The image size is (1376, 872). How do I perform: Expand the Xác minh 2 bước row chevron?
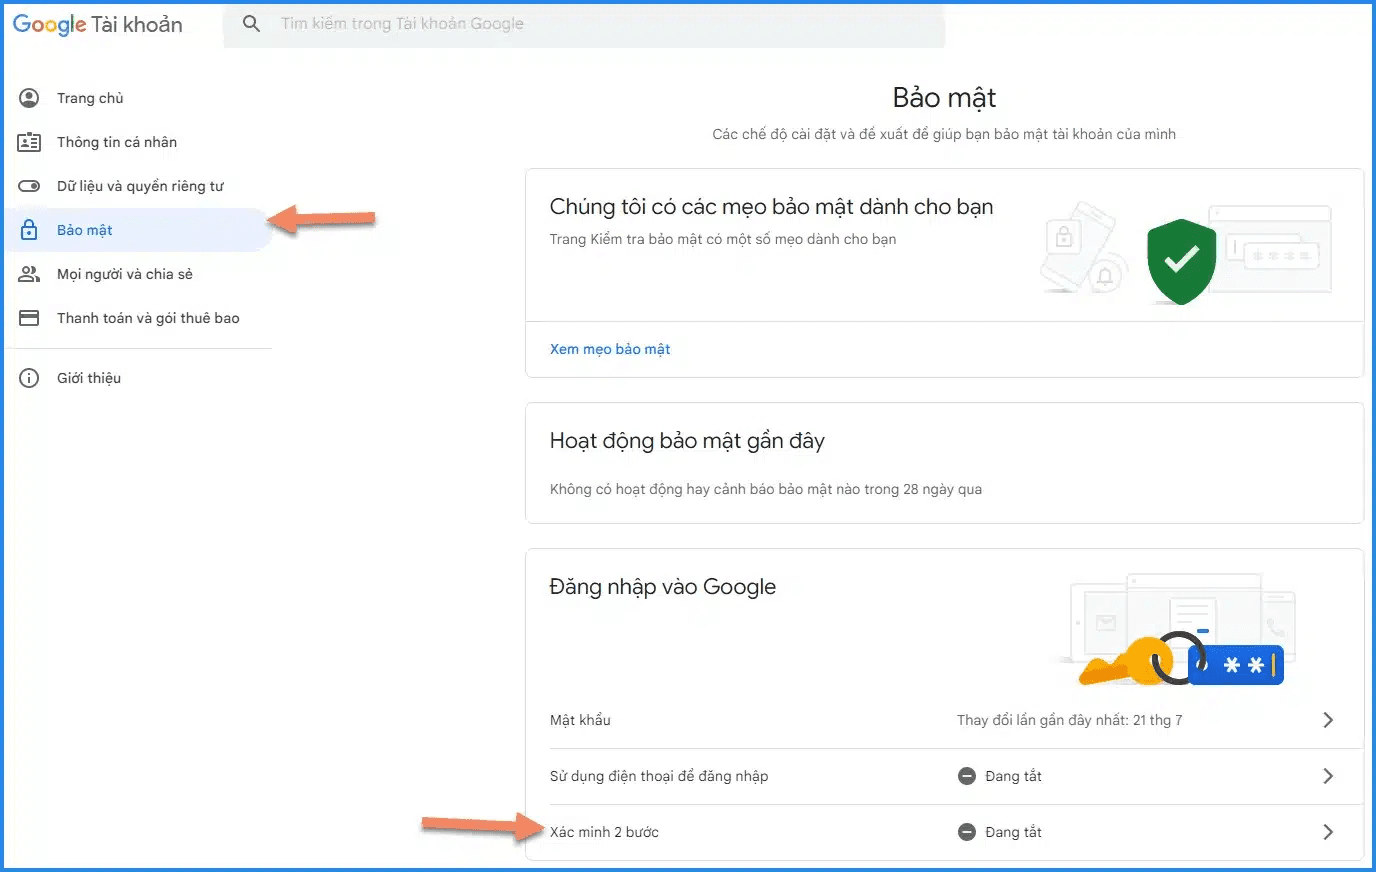pyautogui.click(x=1328, y=832)
